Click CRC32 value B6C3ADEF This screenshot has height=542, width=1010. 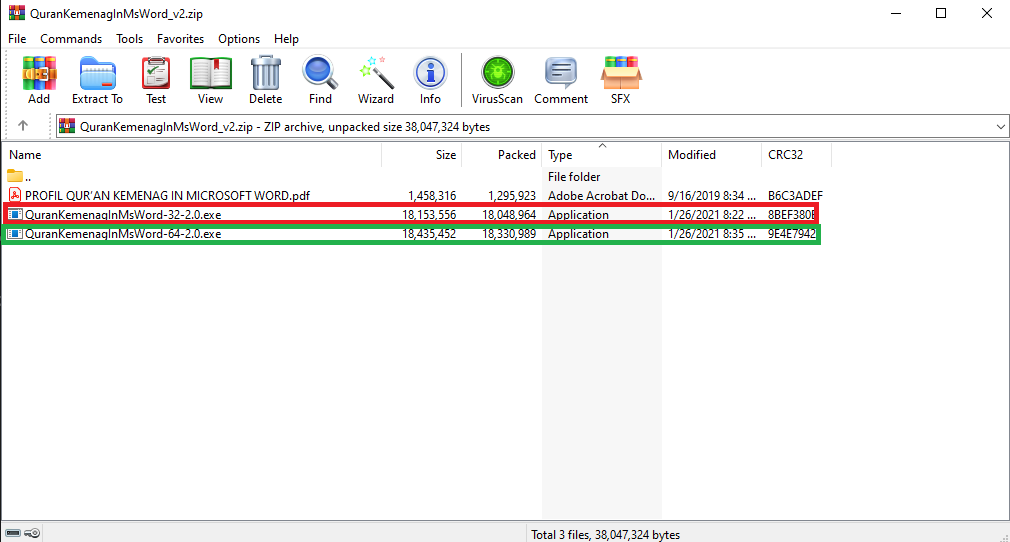coord(795,195)
